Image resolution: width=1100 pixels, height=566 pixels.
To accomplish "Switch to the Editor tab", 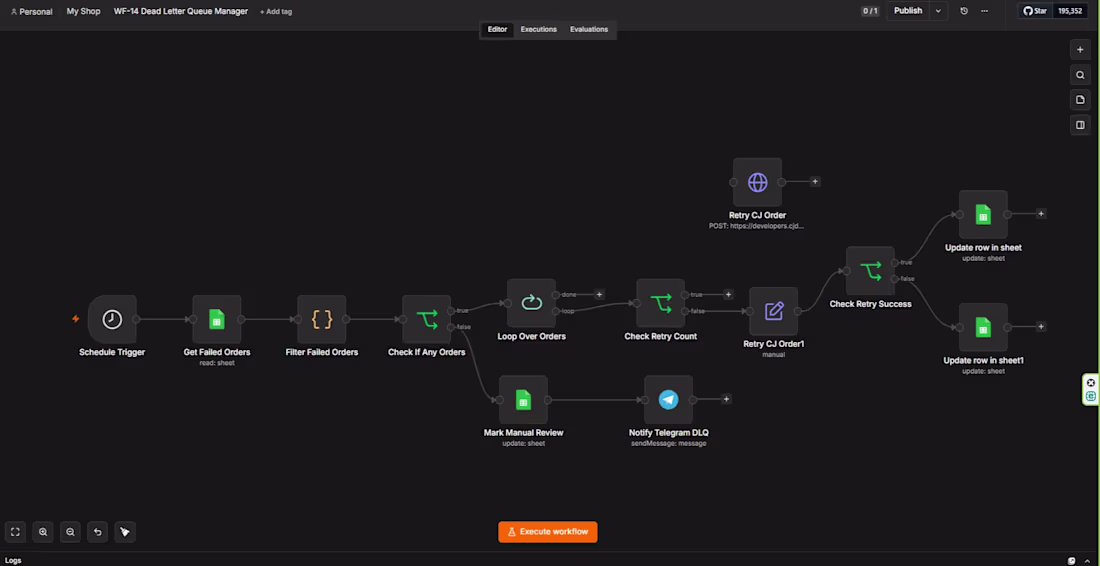I will (x=497, y=29).
